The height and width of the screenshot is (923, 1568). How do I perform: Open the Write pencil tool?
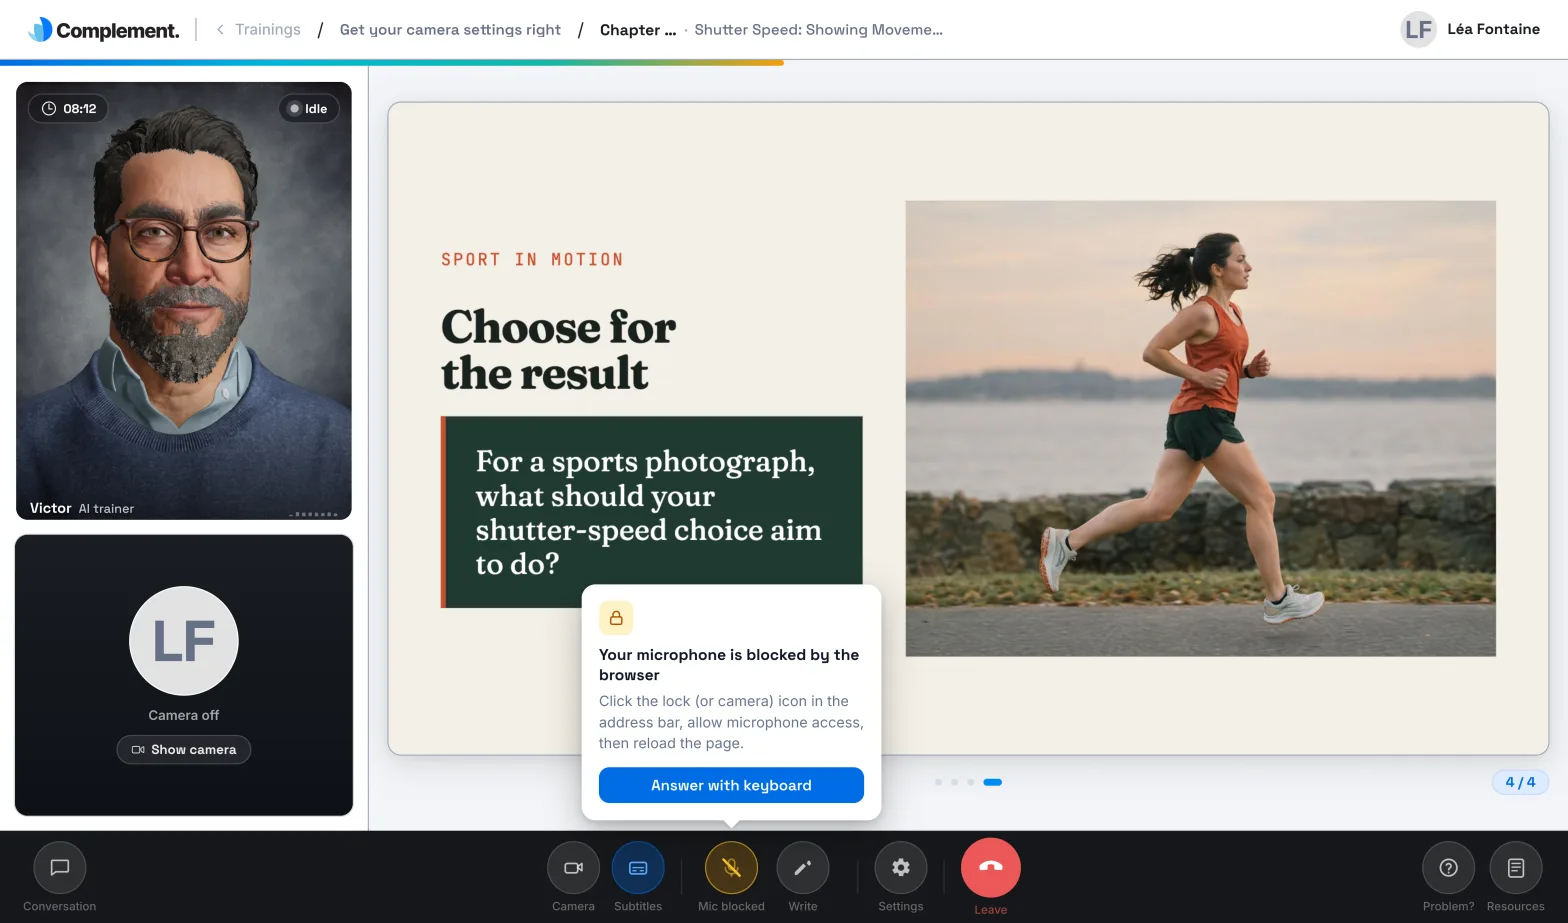pyautogui.click(x=803, y=868)
